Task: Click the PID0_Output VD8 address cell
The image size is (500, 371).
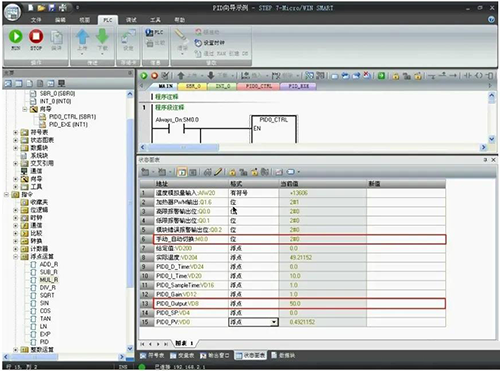Action: point(191,304)
